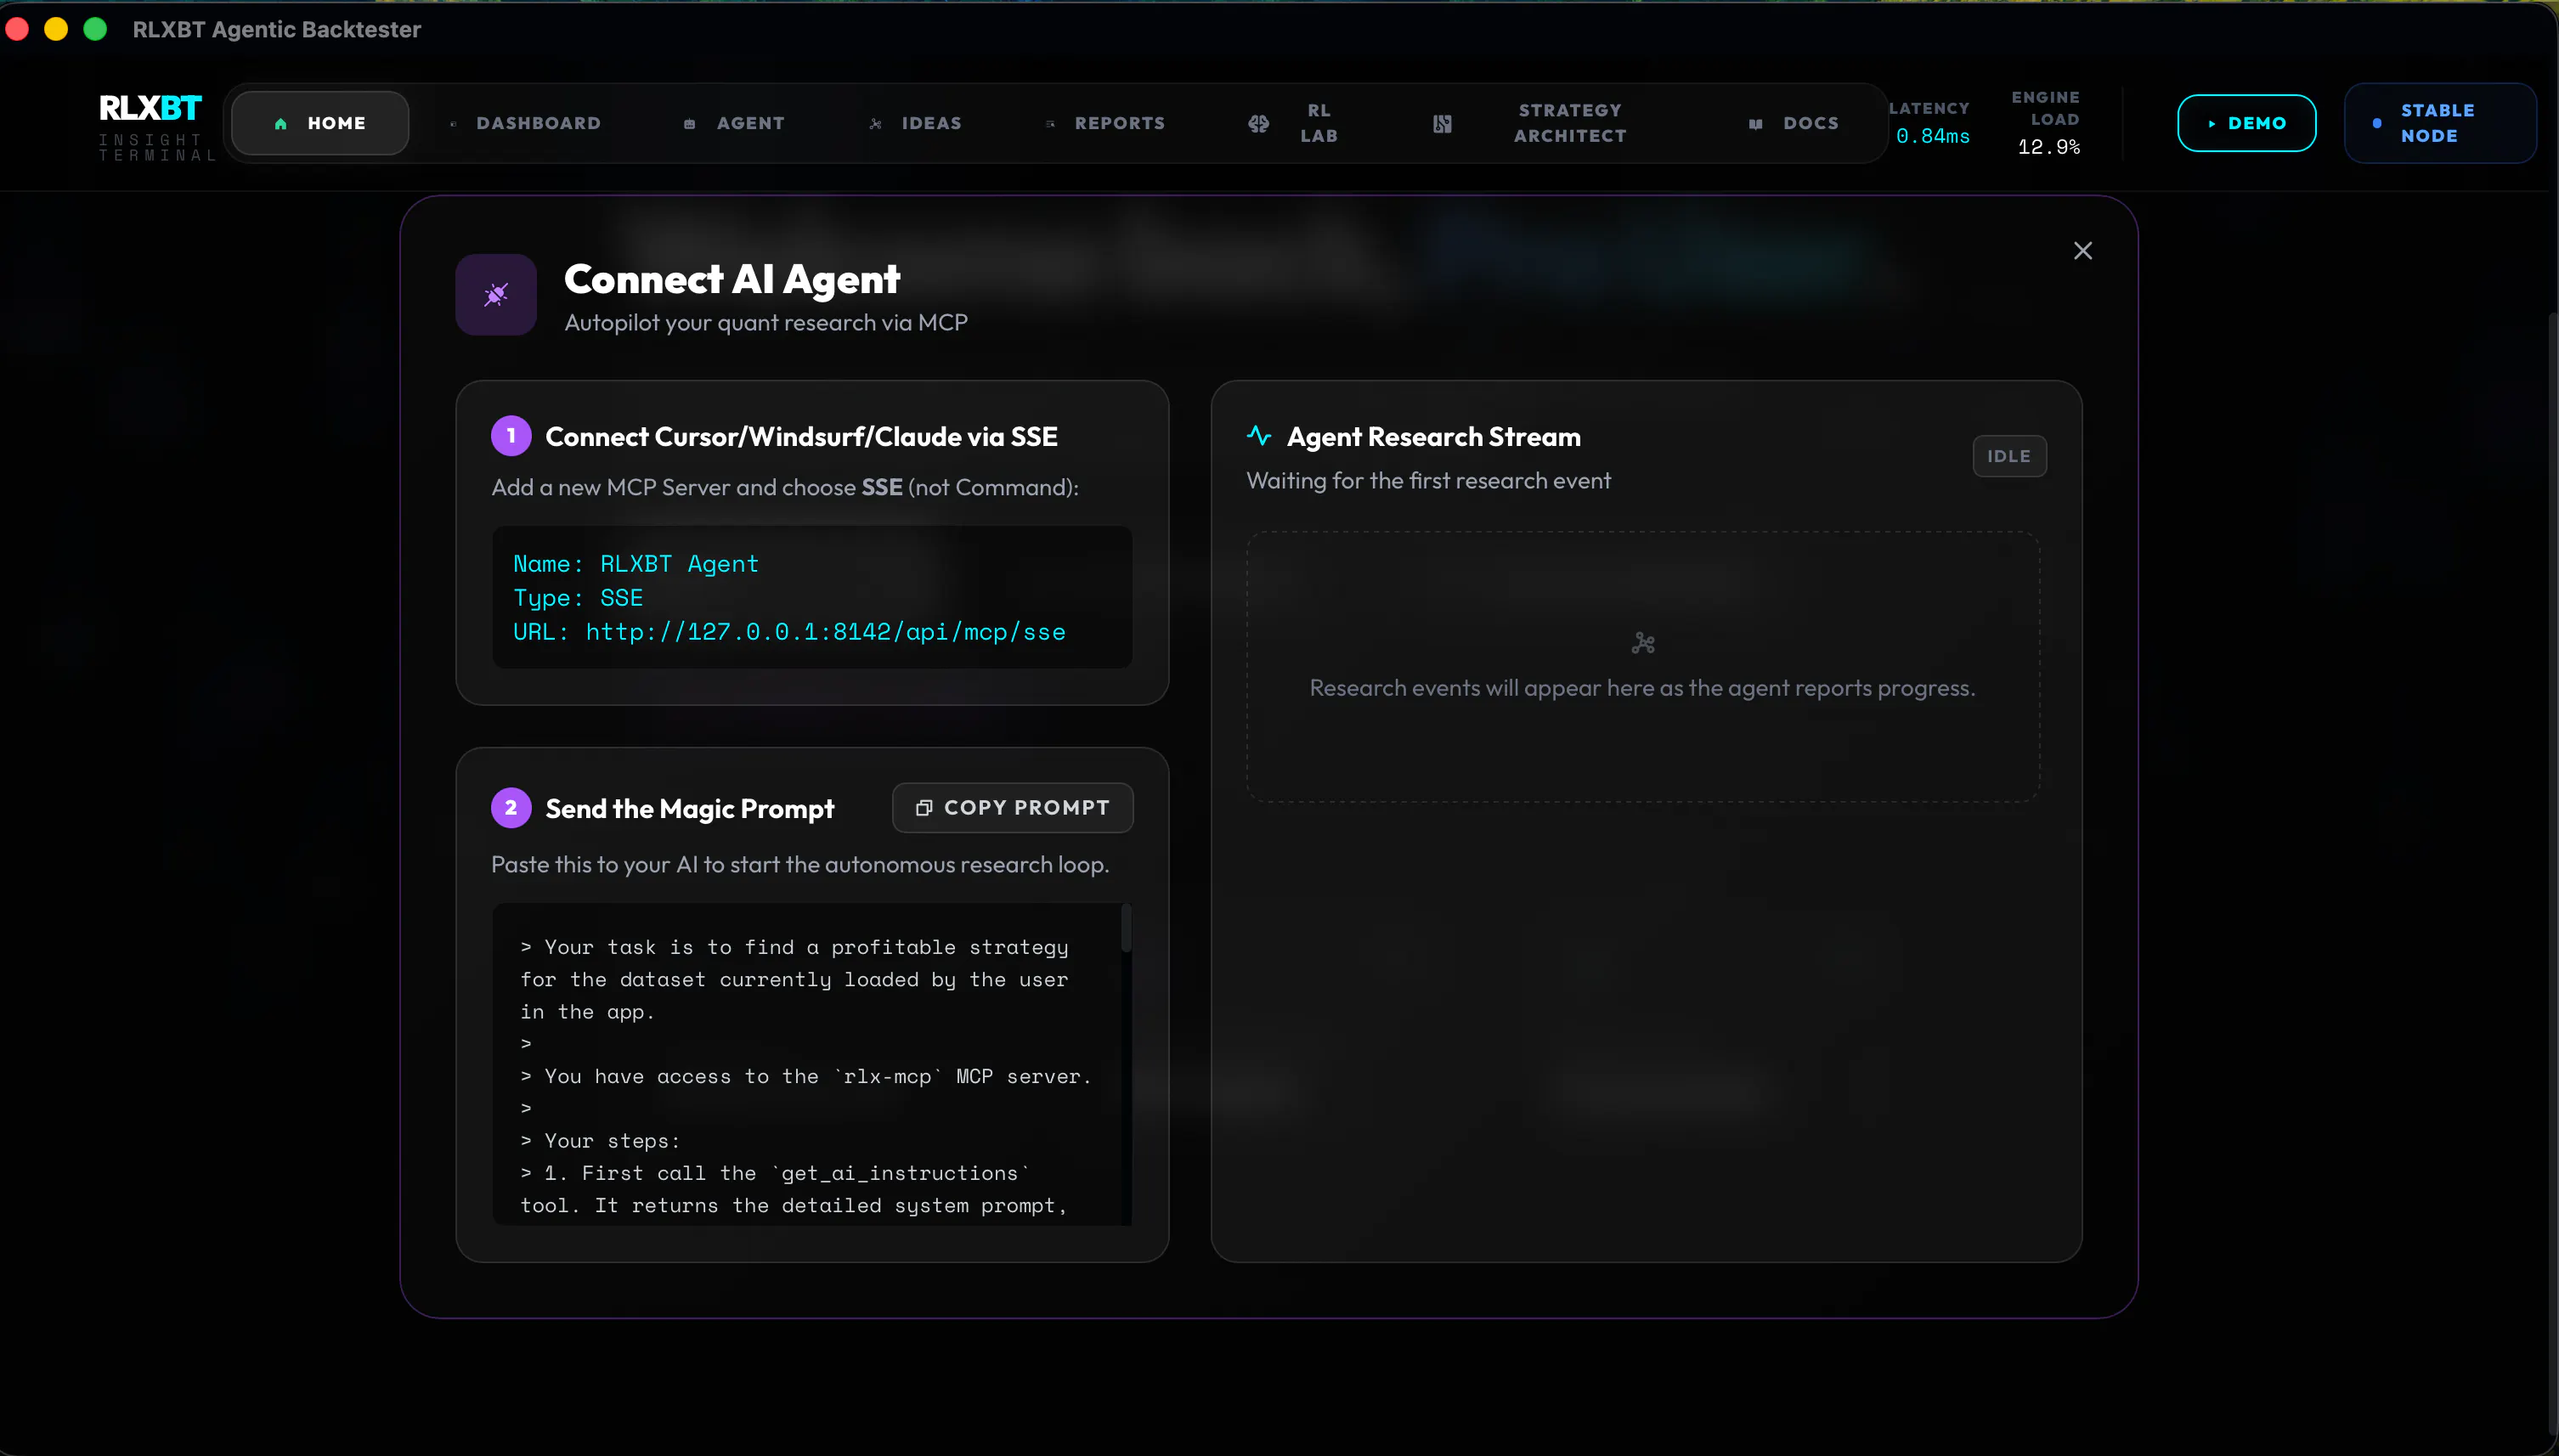Open the Reports tab
The height and width of the screenshot is (1456, 2559).
[x=1105, y=123]
